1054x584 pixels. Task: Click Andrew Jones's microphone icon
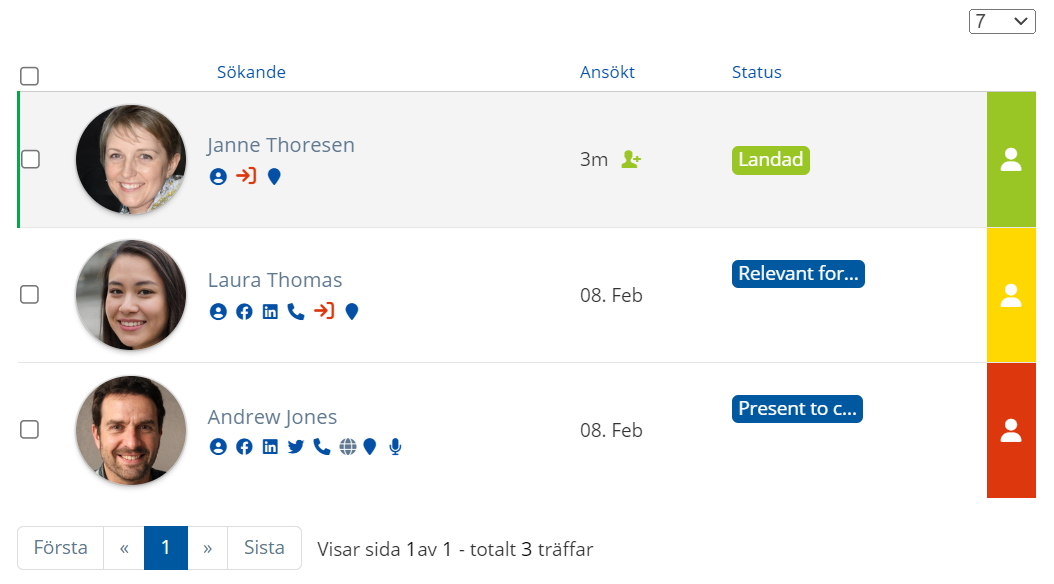[395, 447]
